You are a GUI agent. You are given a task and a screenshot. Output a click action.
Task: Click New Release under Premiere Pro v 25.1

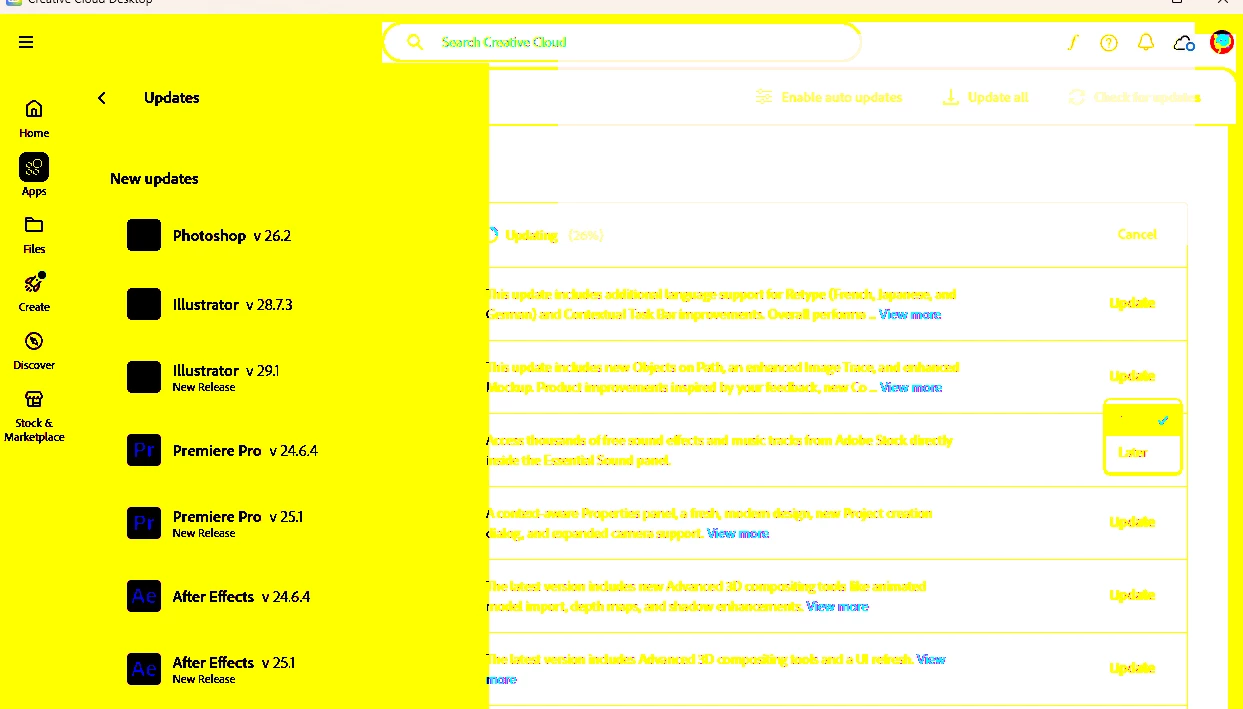204,533
